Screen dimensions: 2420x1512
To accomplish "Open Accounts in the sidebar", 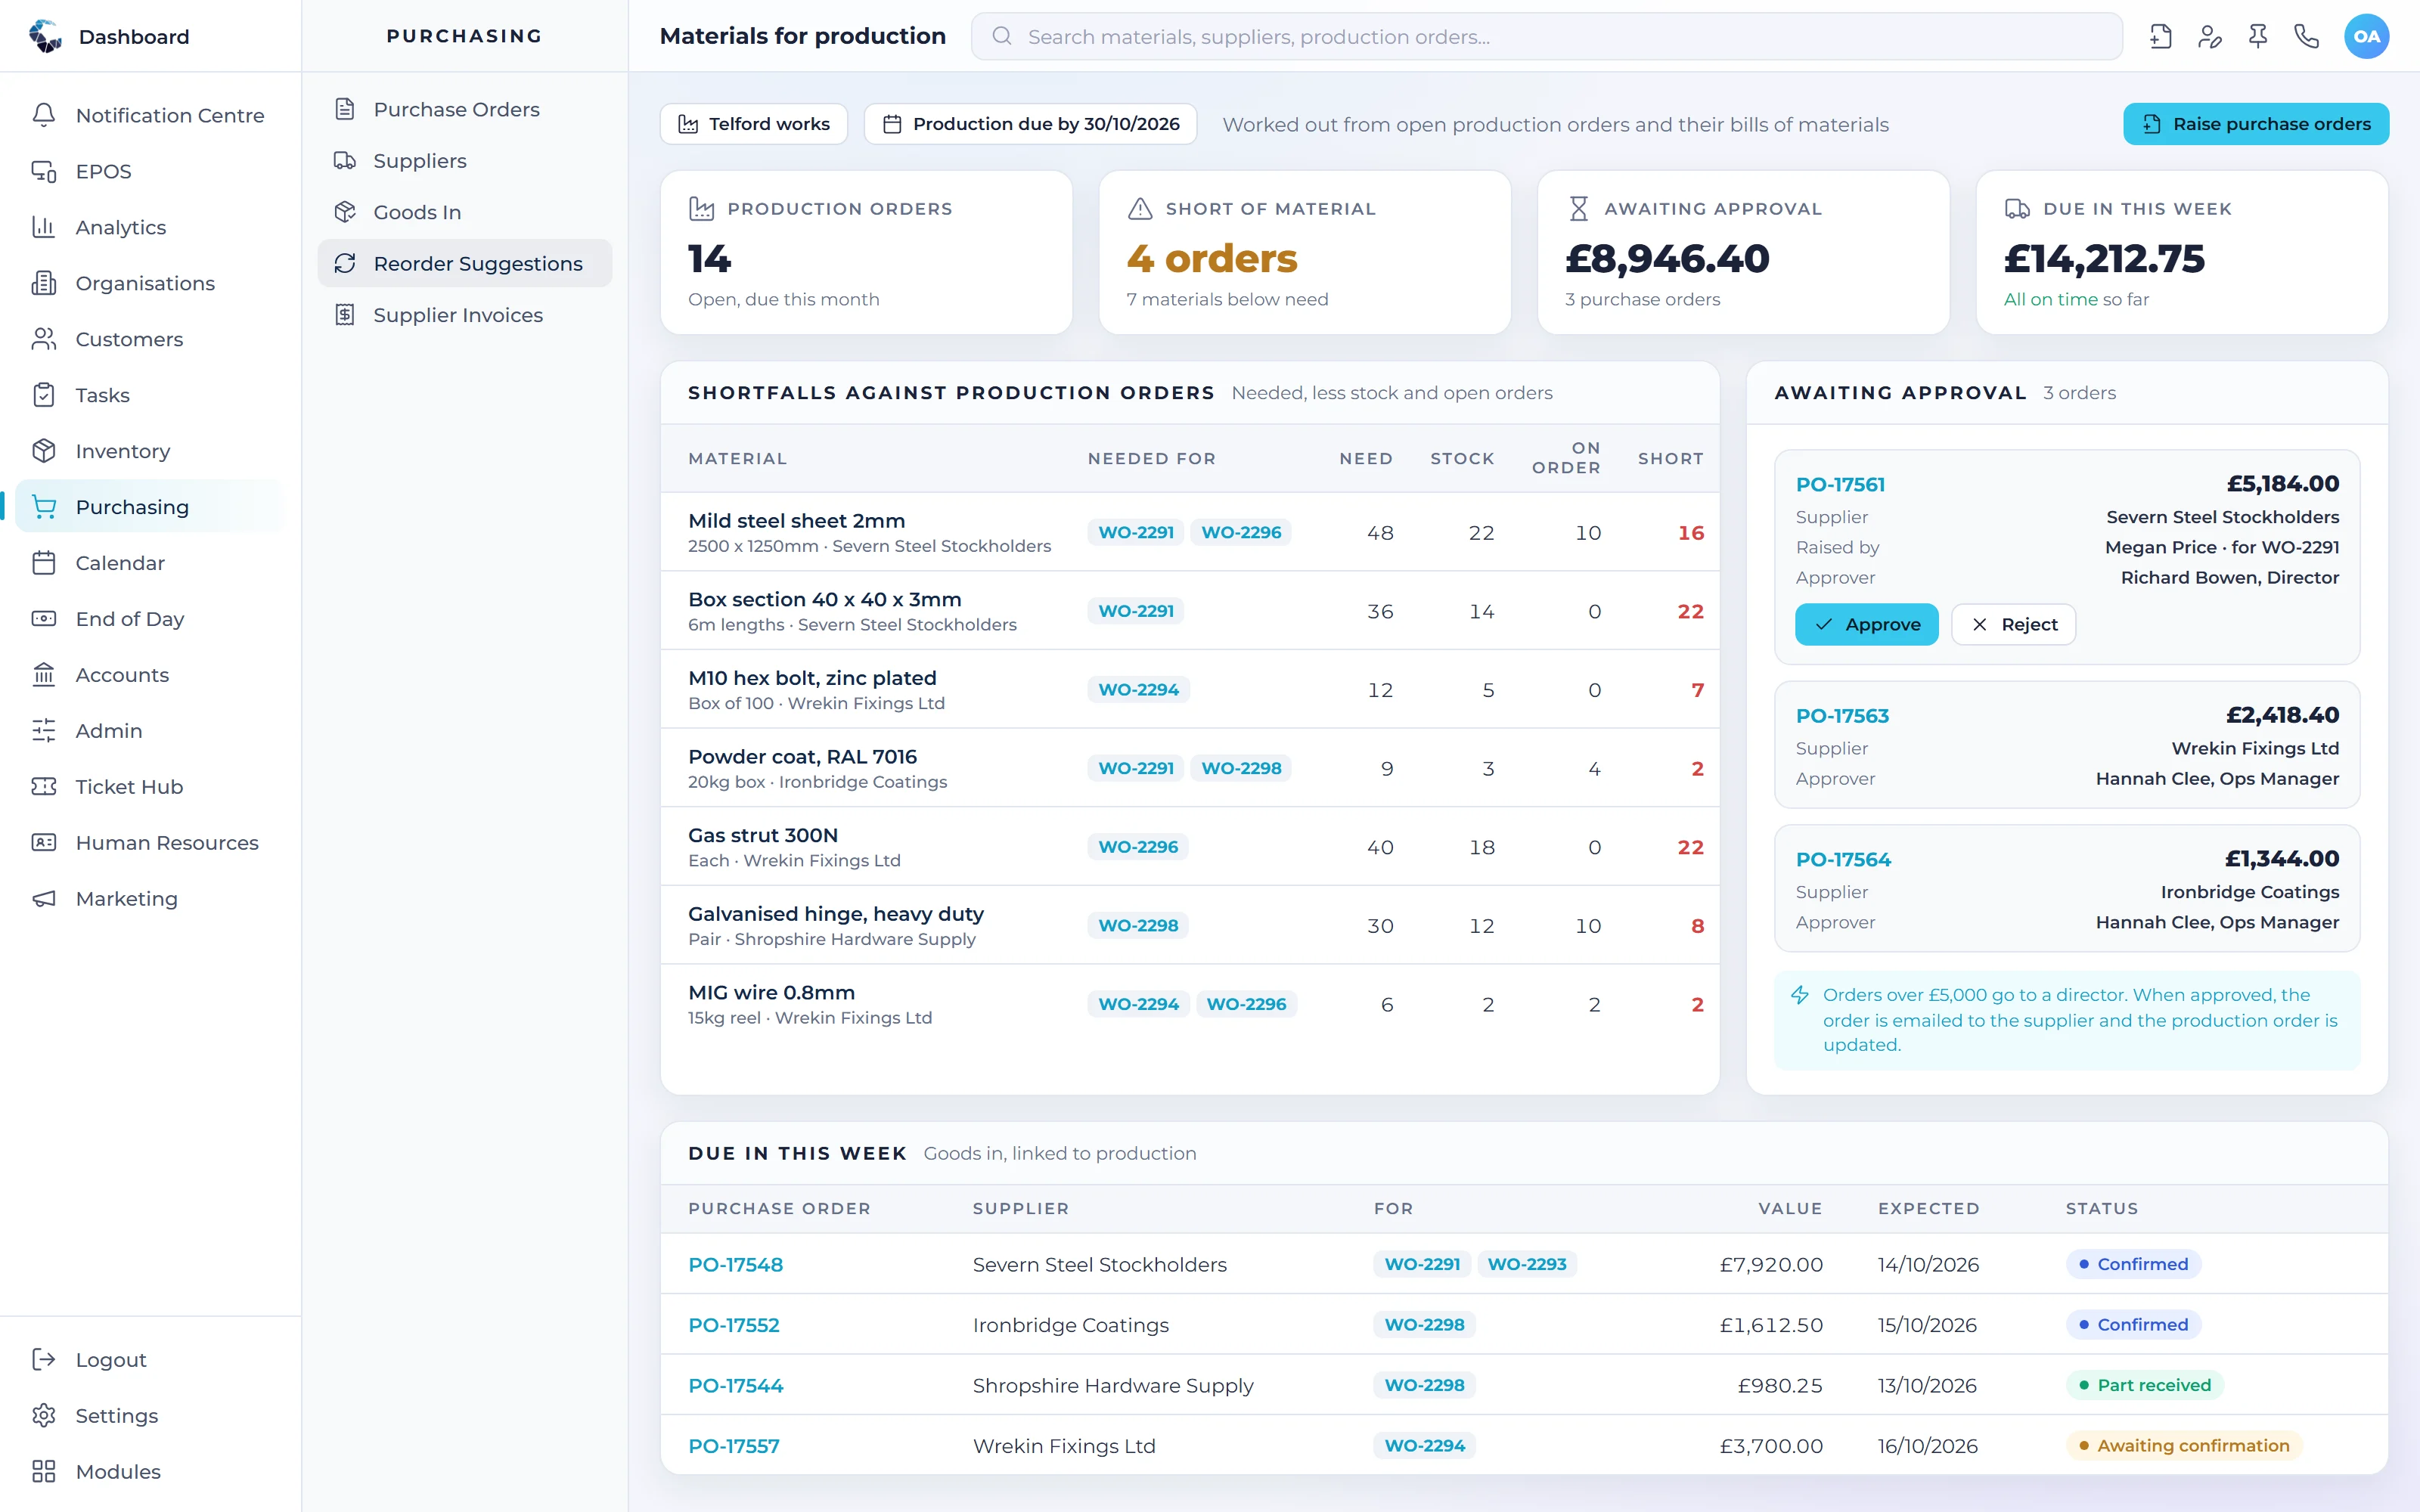I will (150, 675).
